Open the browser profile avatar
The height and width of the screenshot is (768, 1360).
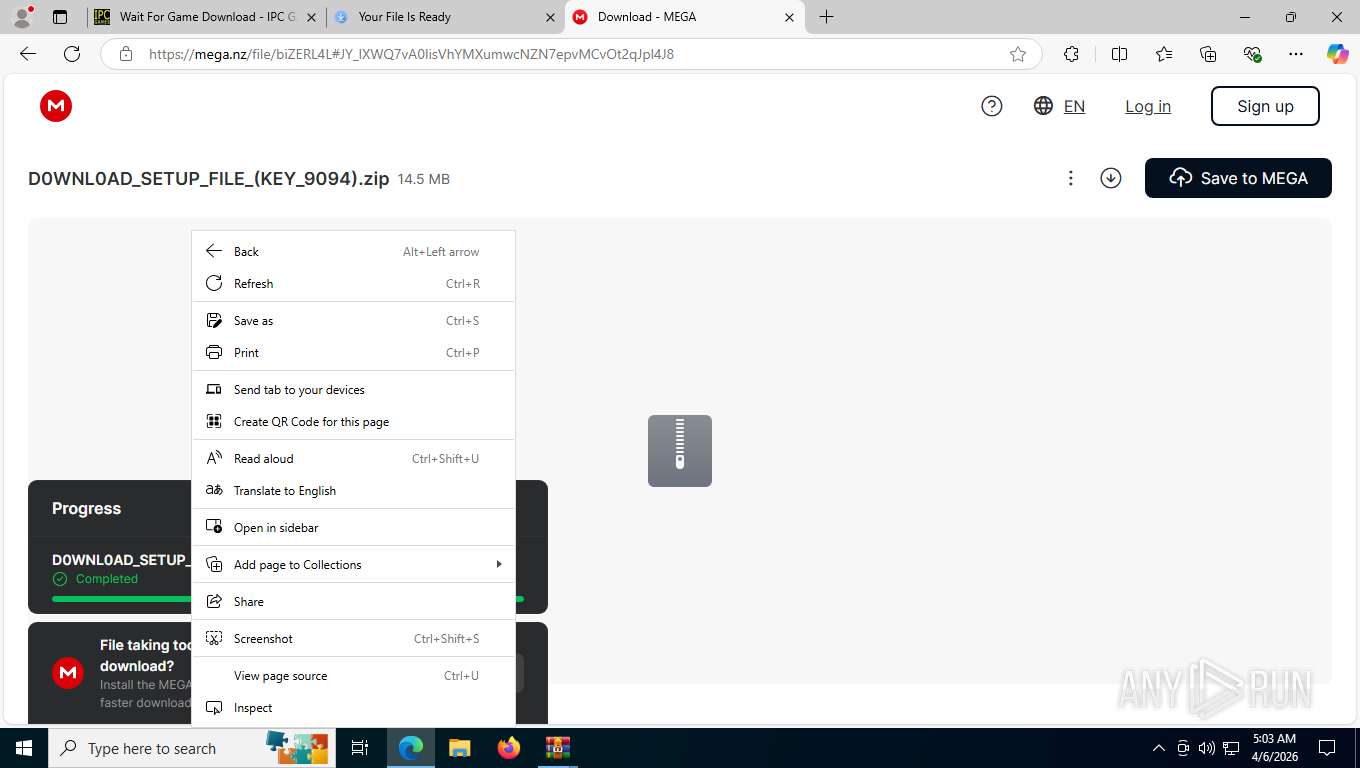pyautogui.click(x=21, y=17)
